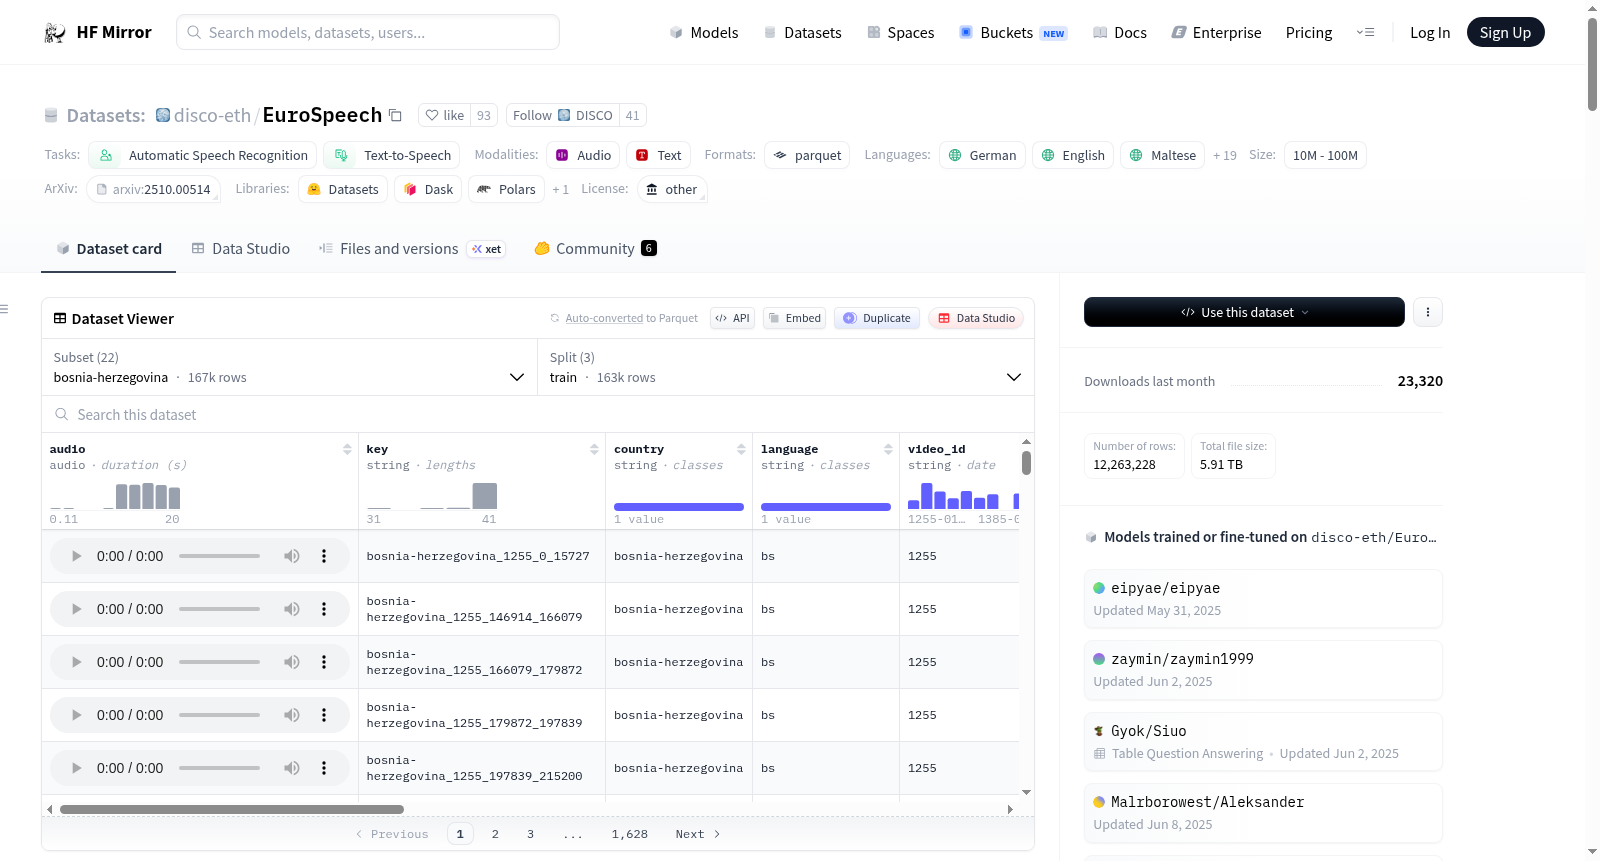Seek audio slider in 1255_0_15727 row
This screenshot has width=1600, height=861.
pyautogui.click(x=219, y=556)
